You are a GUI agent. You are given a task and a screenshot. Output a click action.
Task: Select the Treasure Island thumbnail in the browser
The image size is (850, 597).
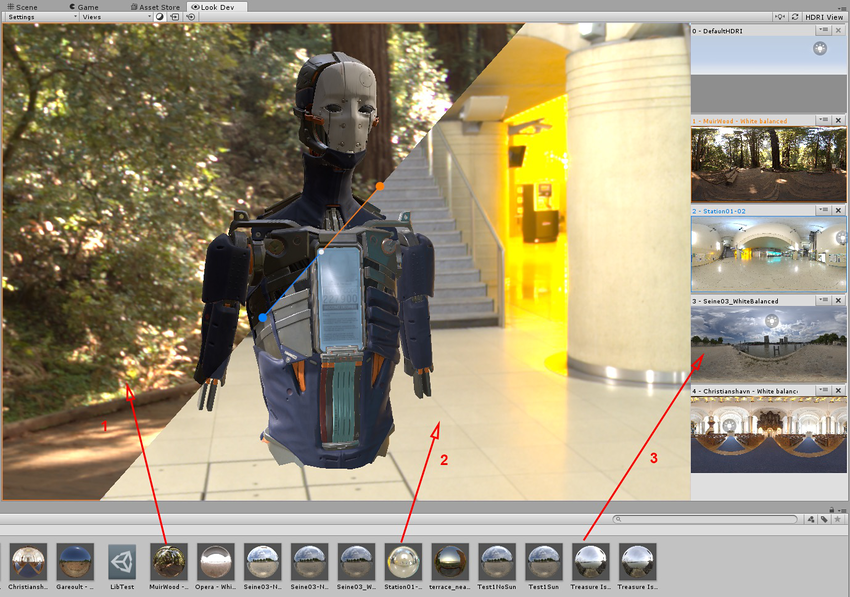coord(591,562)
